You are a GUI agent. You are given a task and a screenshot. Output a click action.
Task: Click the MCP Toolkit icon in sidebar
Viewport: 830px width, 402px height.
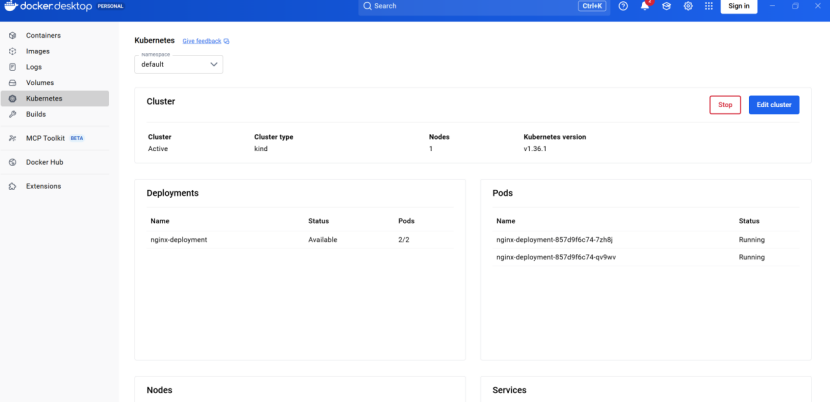click(13, 138)
